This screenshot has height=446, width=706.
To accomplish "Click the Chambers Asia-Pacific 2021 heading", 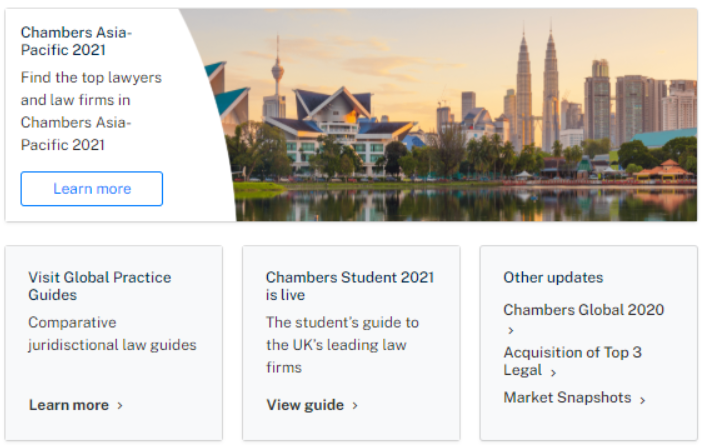I will pos(76,41).
